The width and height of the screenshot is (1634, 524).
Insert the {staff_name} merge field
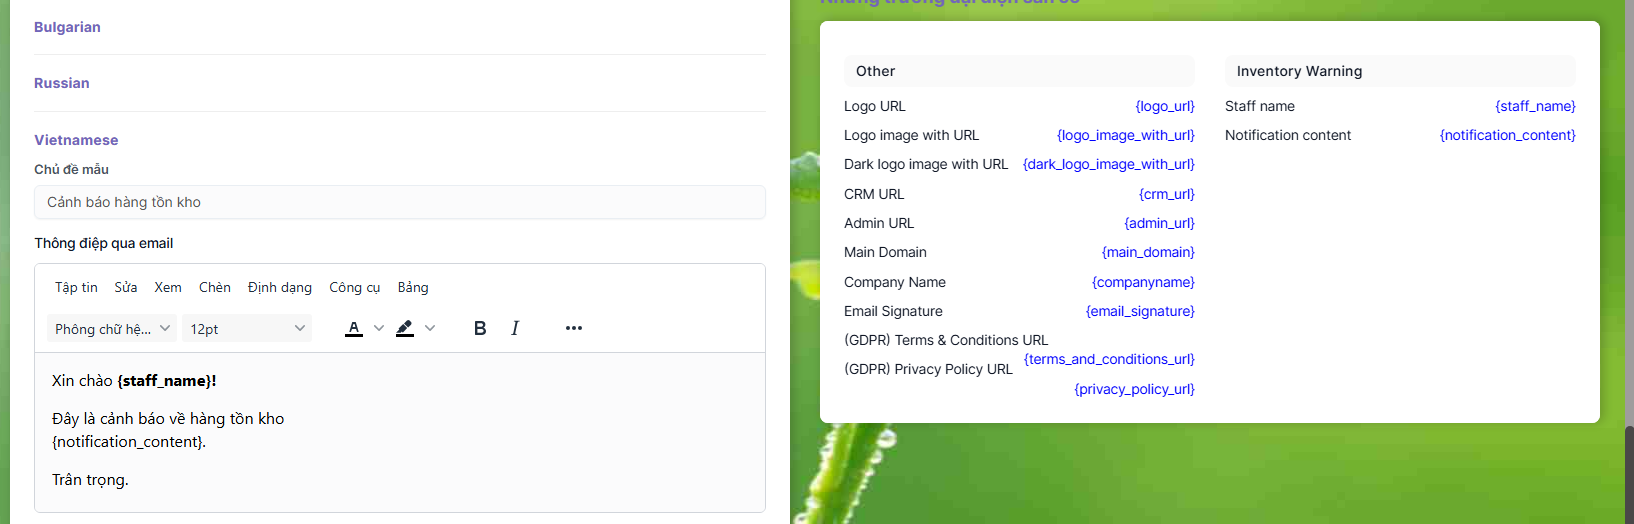[1535, 106]
